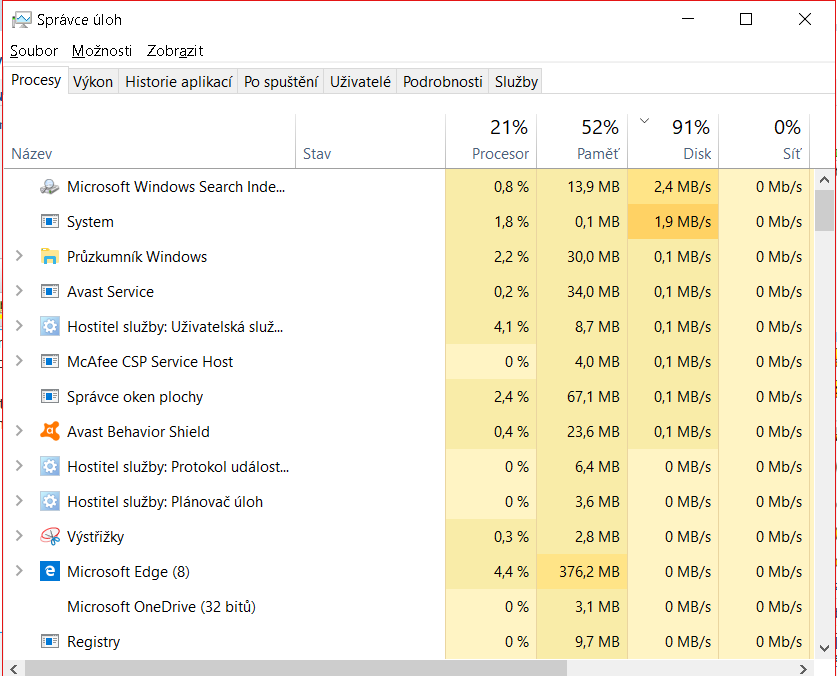Open the Možnosti menu
This screenshot has width=837, height=676.
point(102,51)
